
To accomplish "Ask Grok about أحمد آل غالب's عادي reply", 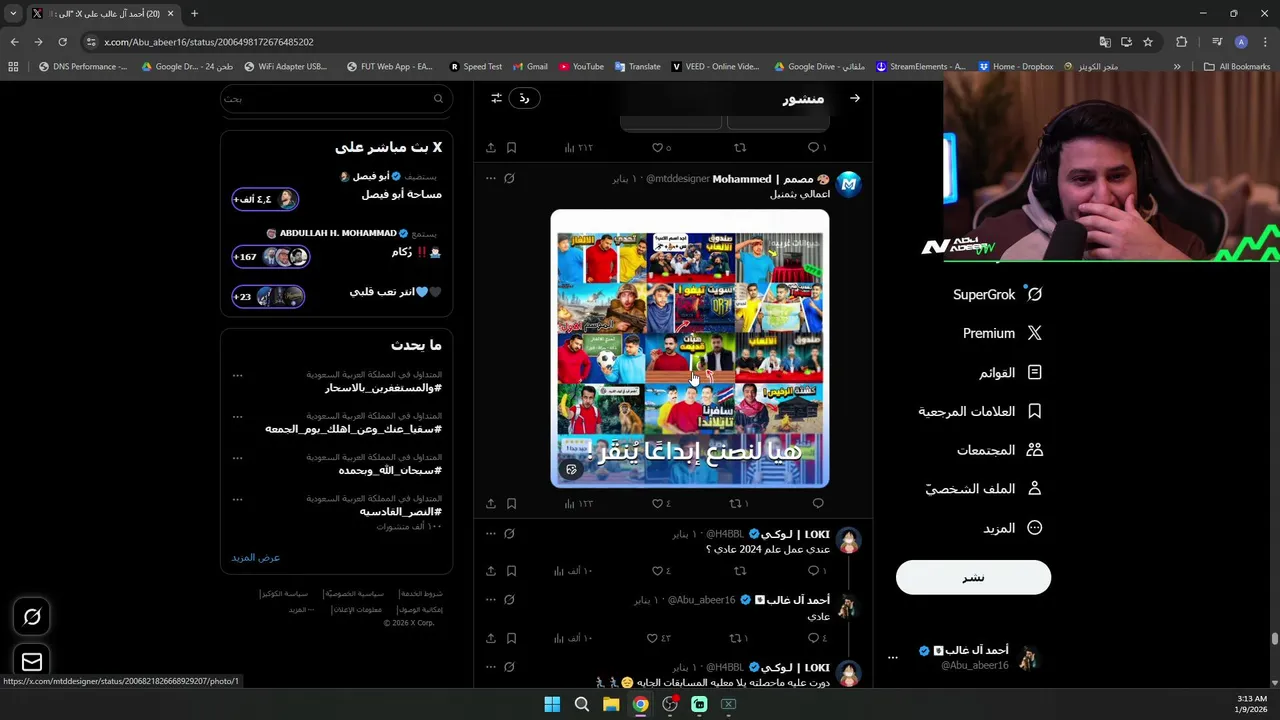I will click(509, 600).
